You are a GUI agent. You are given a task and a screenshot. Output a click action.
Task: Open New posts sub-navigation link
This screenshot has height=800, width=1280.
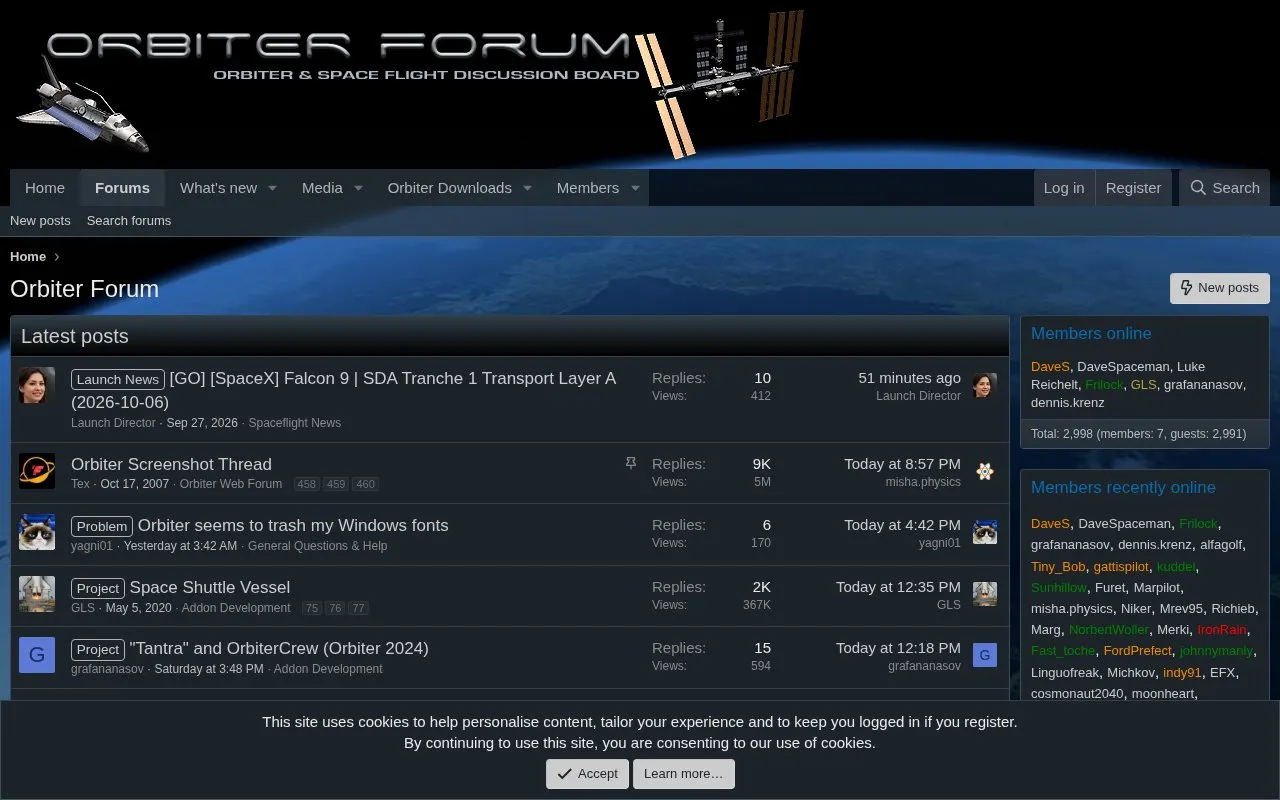[40, 220]
